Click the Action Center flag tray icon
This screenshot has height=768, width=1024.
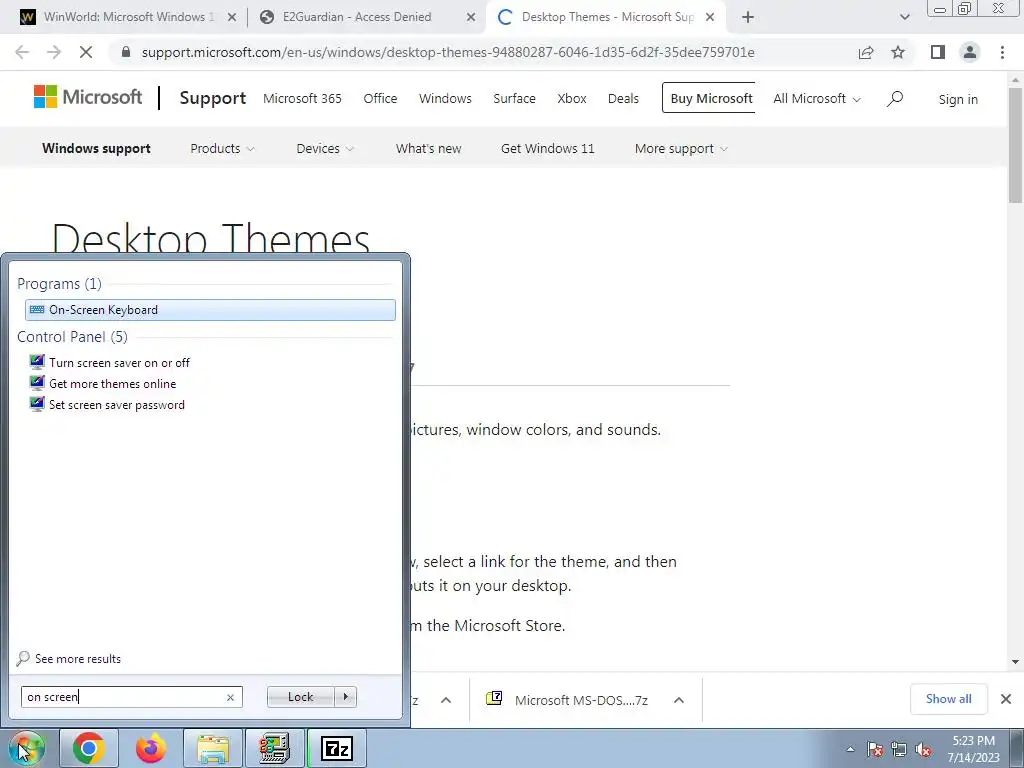click(x=875, y=749)
